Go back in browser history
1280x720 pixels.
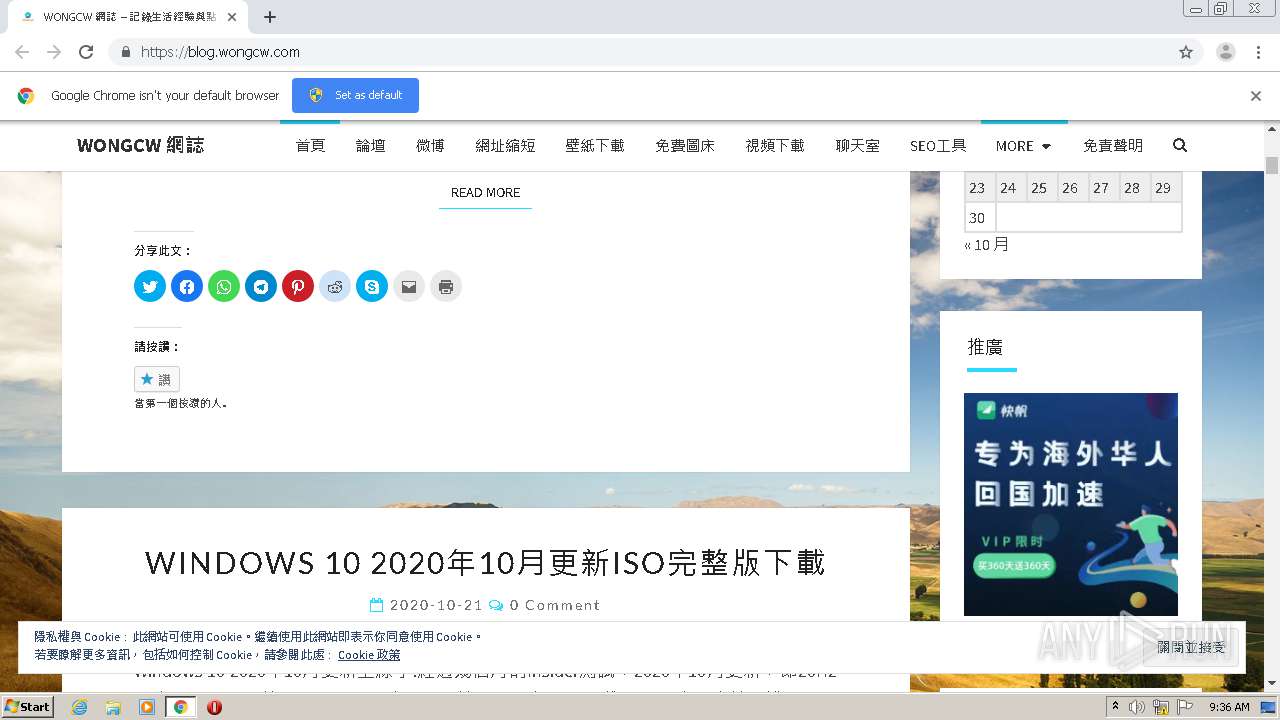click(x=22, y=52)
